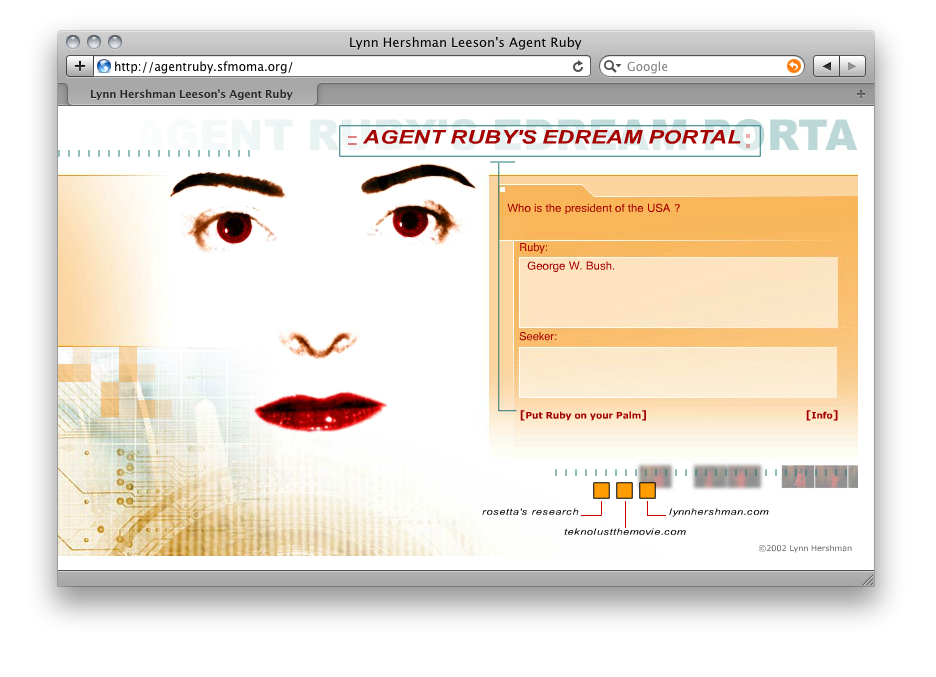This screenshot has height=677, width=936.
Task: Go forward with the right arrow button
Action: click(x=852, y=66)
